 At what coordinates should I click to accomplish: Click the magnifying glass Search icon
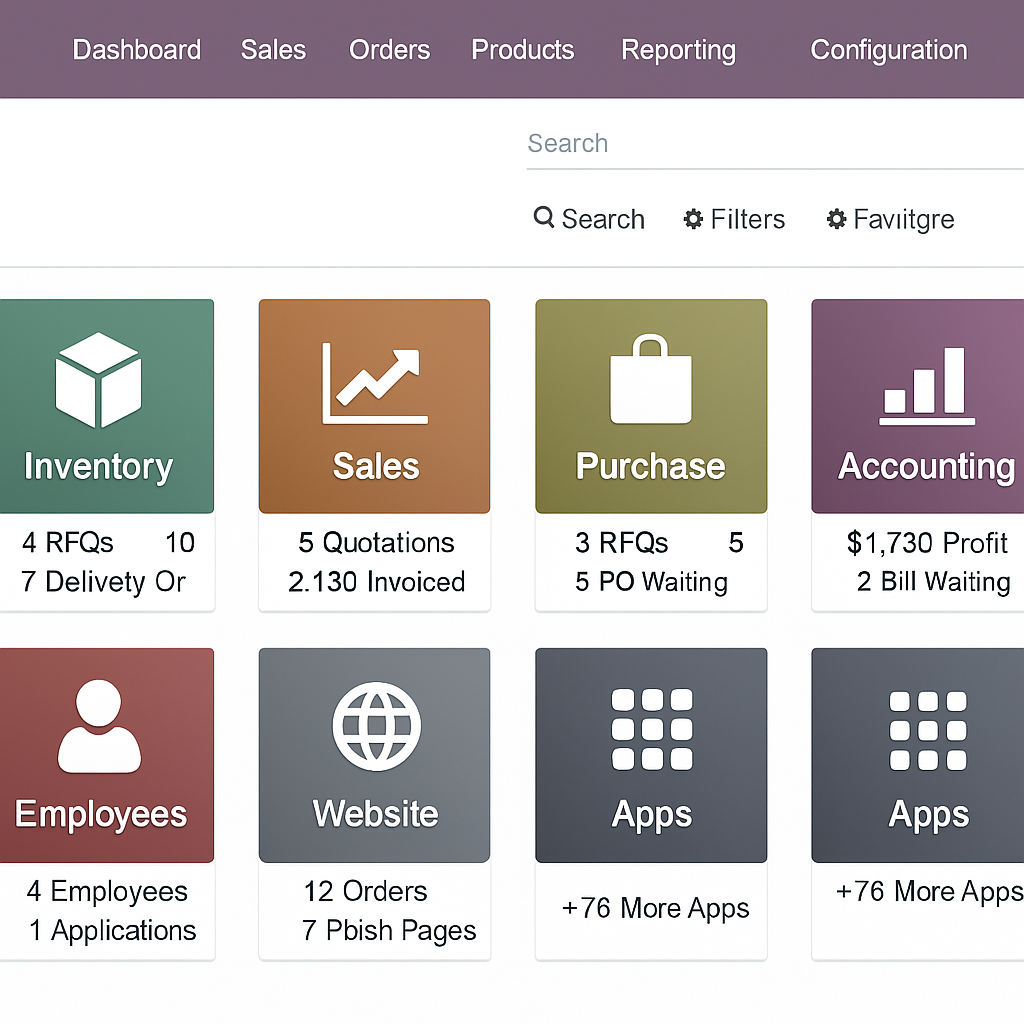[544, 218]
